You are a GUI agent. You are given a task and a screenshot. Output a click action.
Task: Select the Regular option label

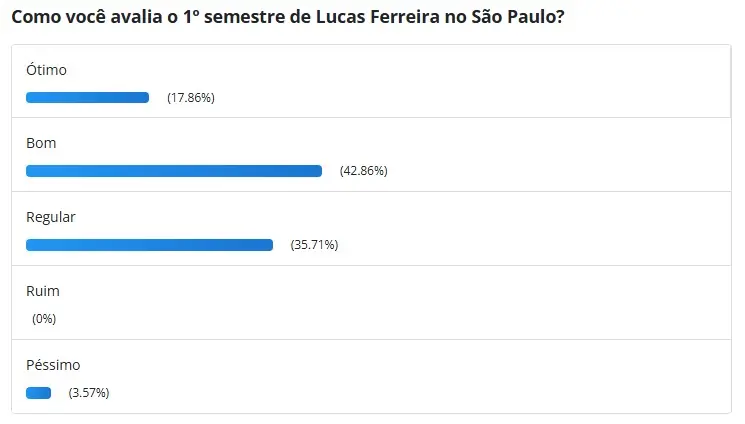point(51,217)
